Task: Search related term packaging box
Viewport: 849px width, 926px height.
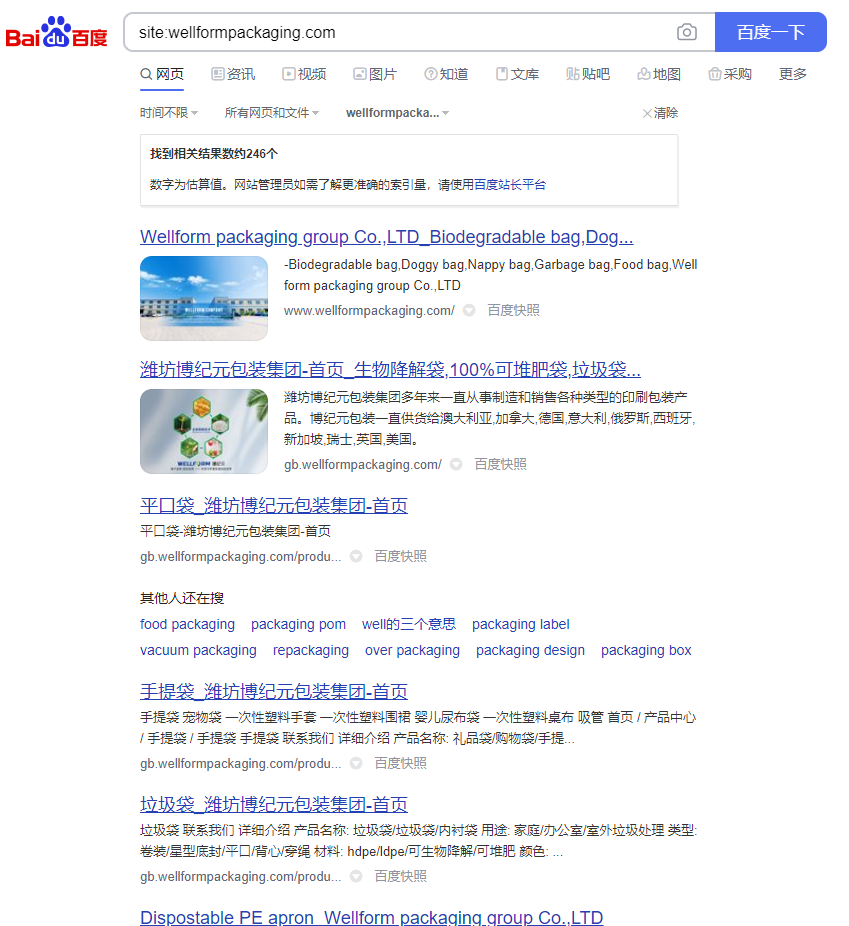Action: coord(646,650)
